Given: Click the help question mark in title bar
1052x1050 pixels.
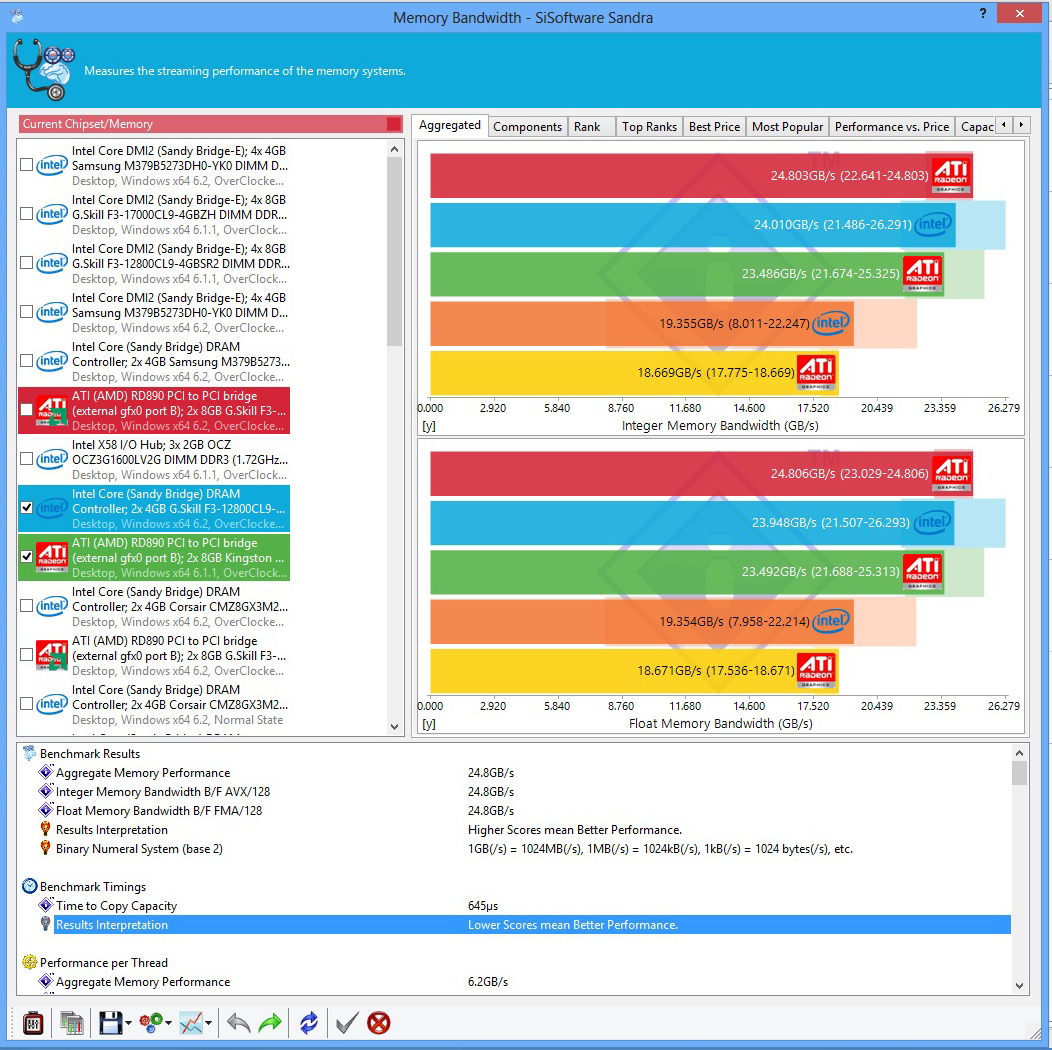Looking at the screenshot, I should pos(982,13).
